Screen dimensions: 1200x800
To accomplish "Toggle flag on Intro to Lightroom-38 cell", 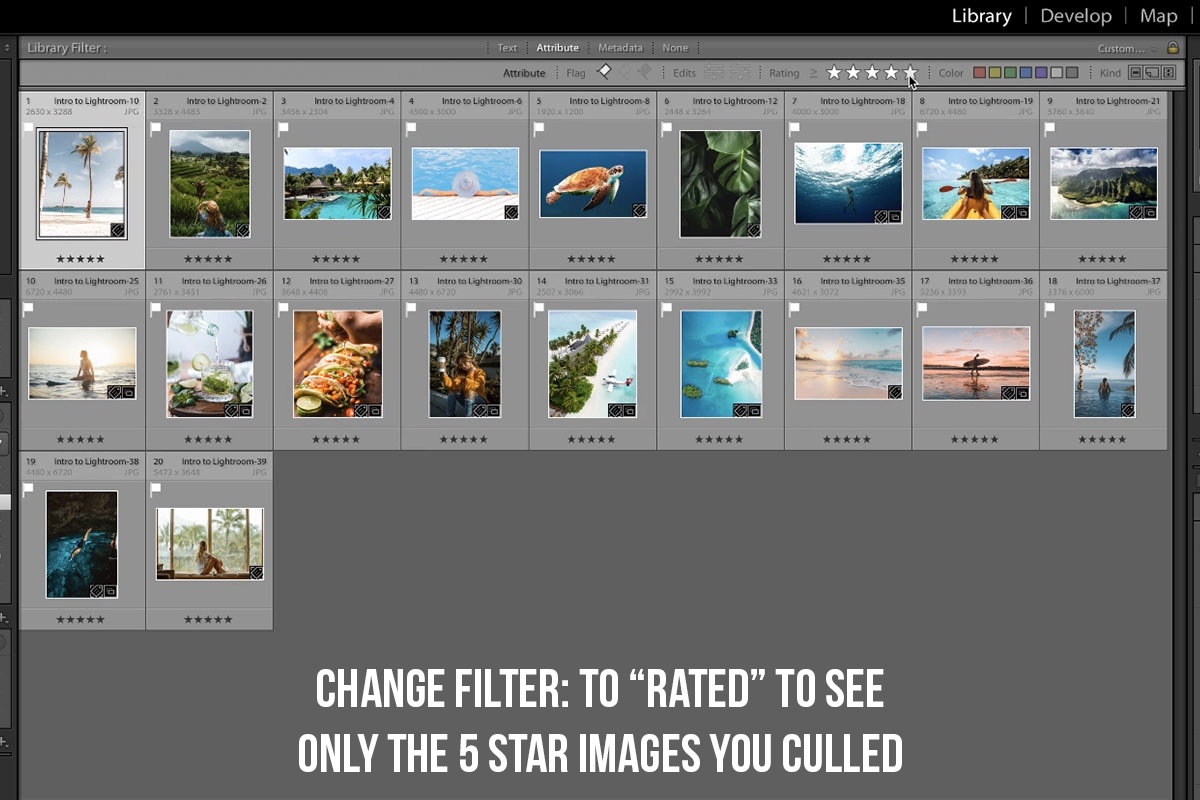I will (28, 489).
